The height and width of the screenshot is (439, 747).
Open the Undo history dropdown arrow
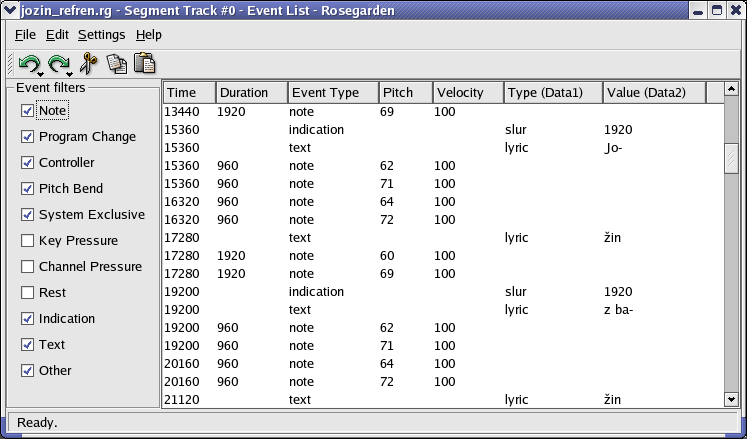tap(41, 74)
